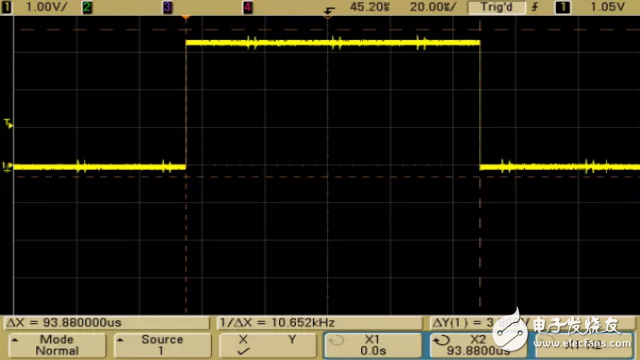Viewport: 640px width, 360px height.
Task: Click the Trig'd status indicator
Action: tap(496, 7)
